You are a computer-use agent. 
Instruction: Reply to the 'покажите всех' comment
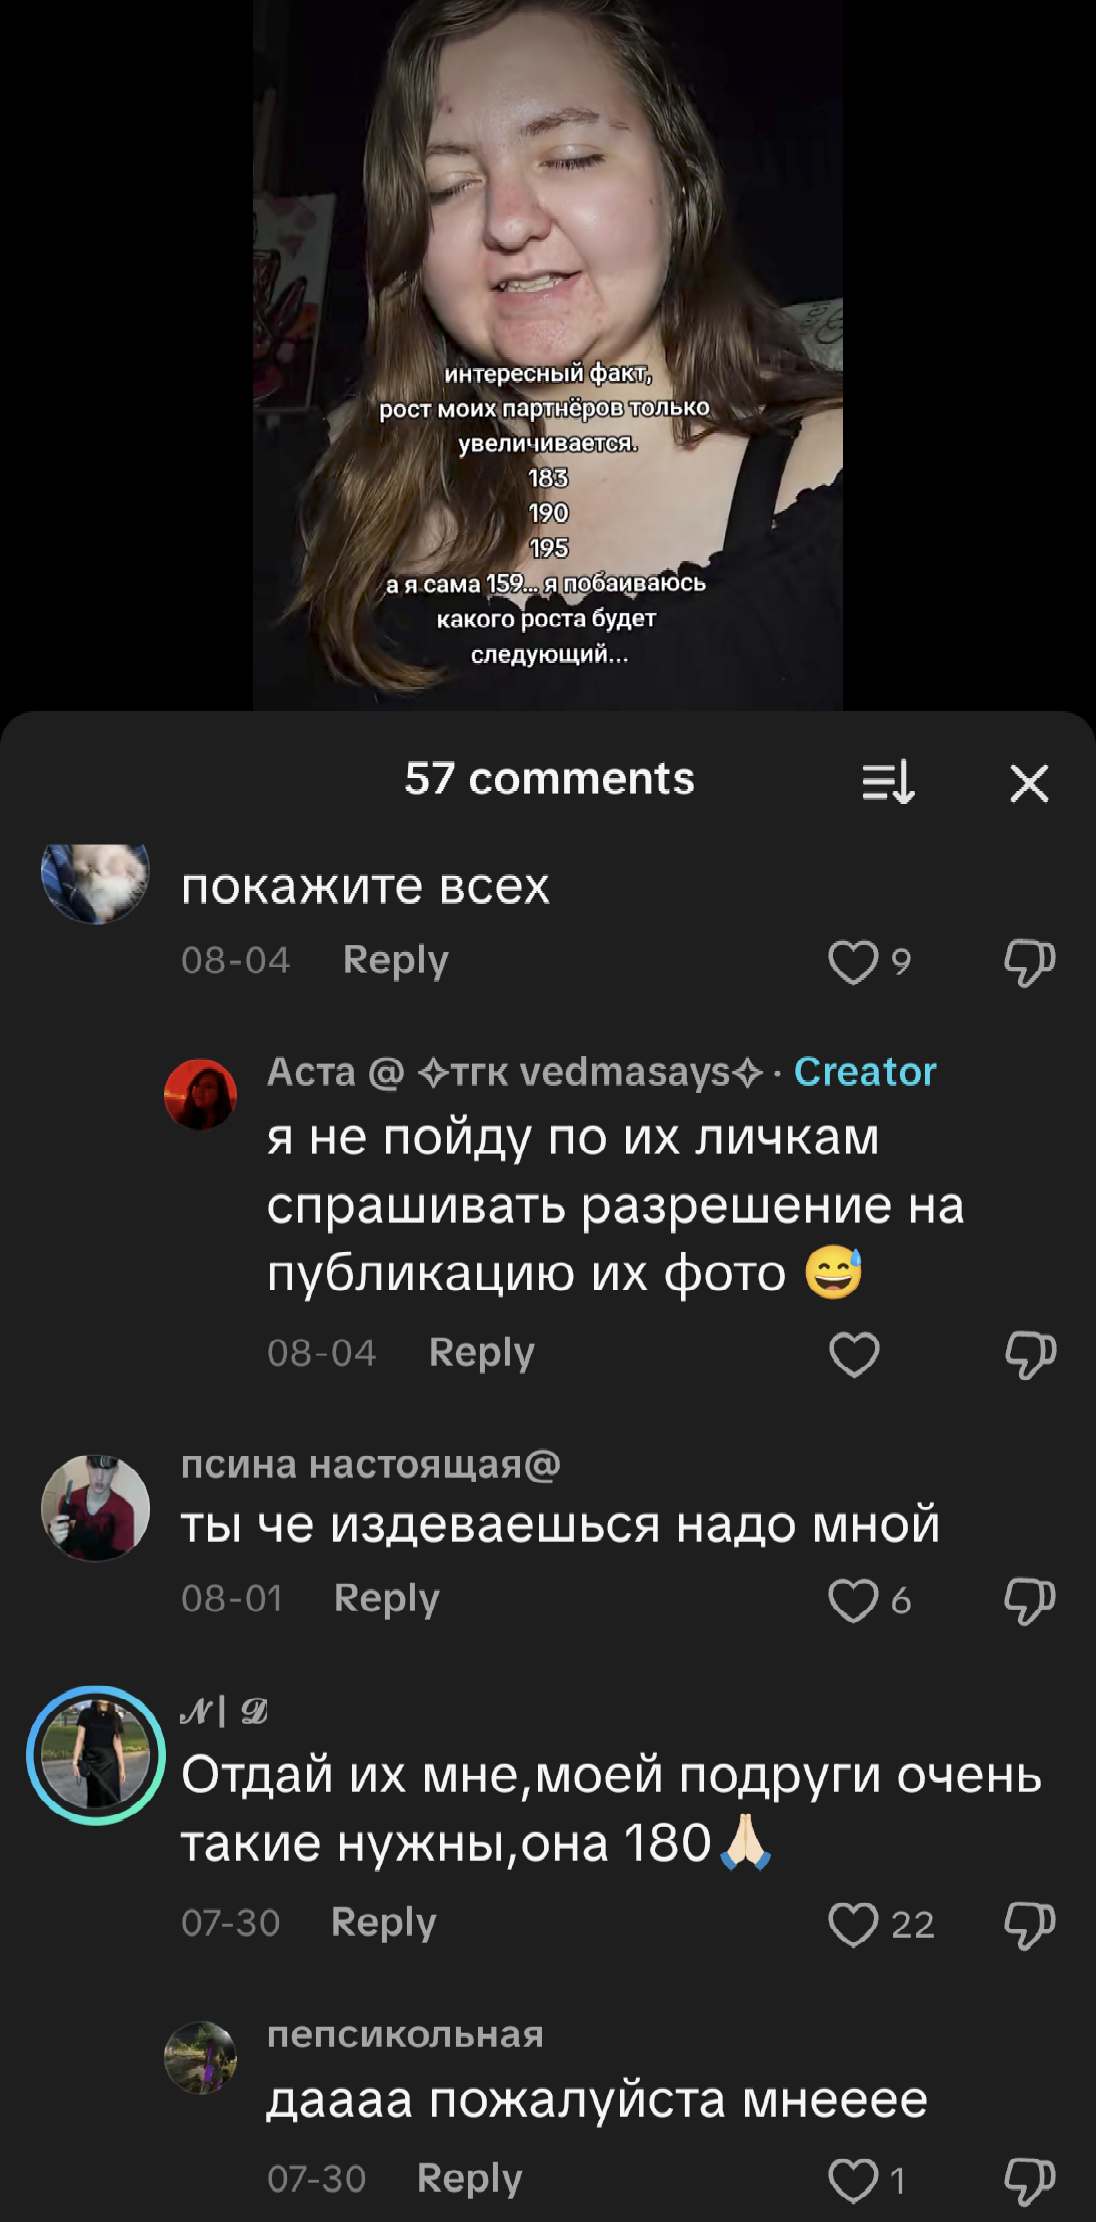(395, 960)
